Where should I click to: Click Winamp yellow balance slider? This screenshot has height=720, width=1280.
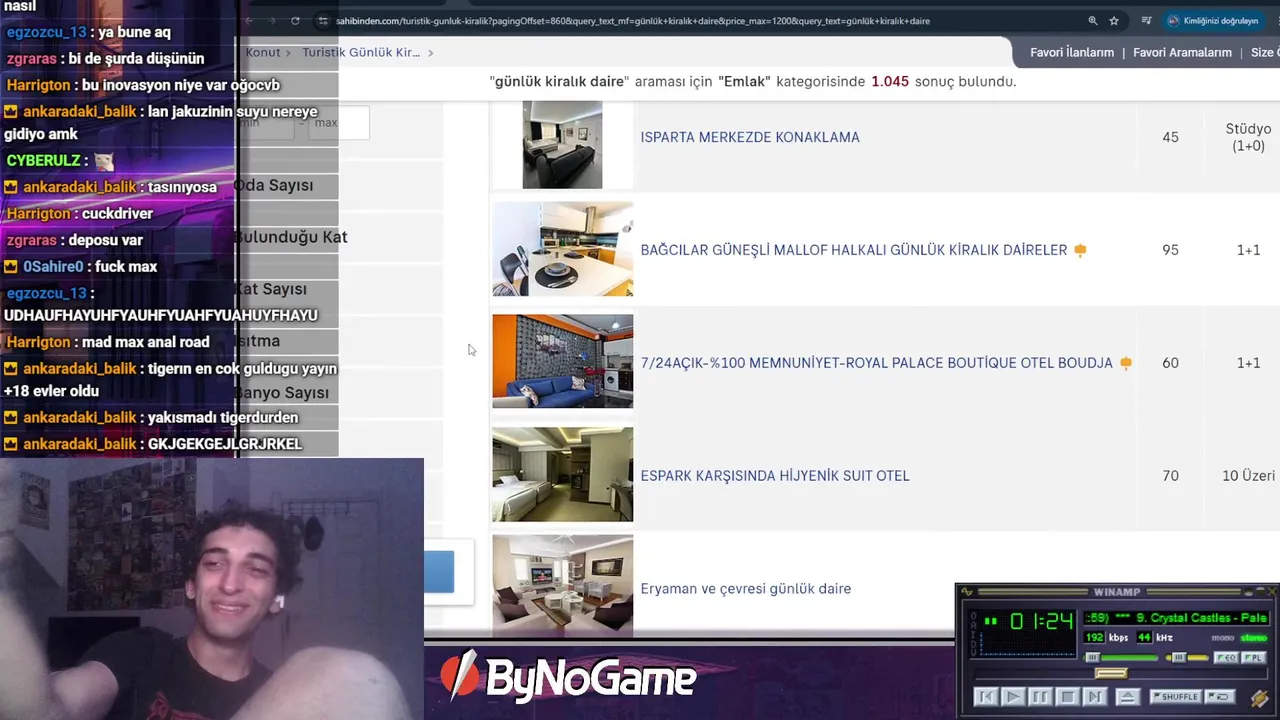coord(1187,657)
